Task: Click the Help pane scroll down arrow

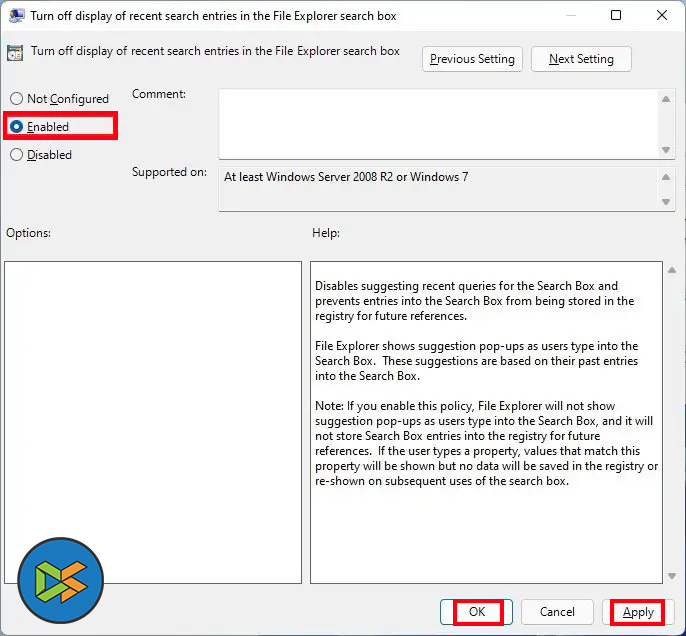Action: tap(672, 576)
